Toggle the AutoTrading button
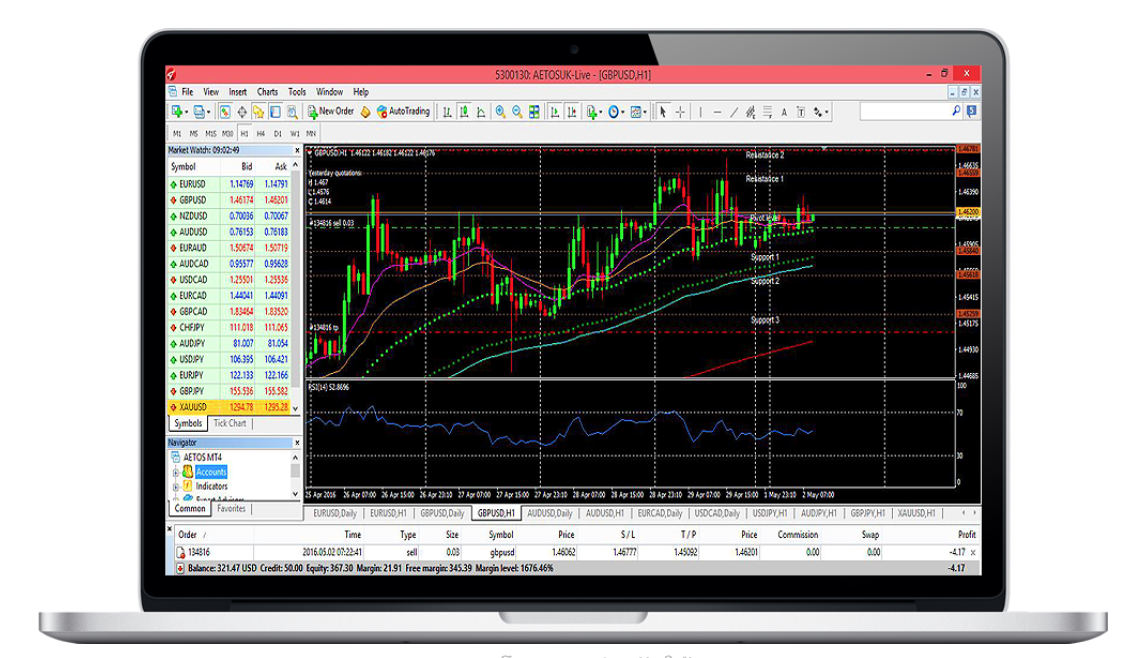 click(402, 111)
